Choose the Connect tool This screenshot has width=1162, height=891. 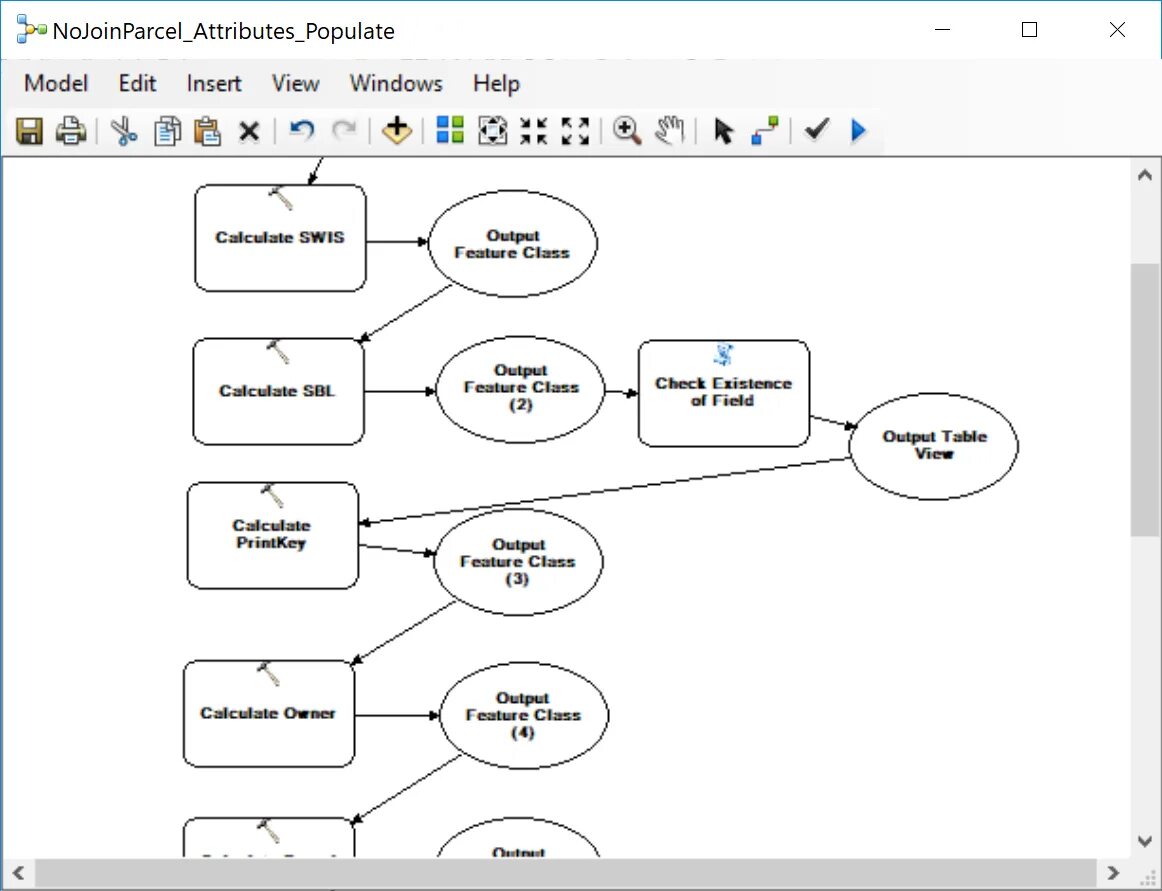[x=765, y=130]
